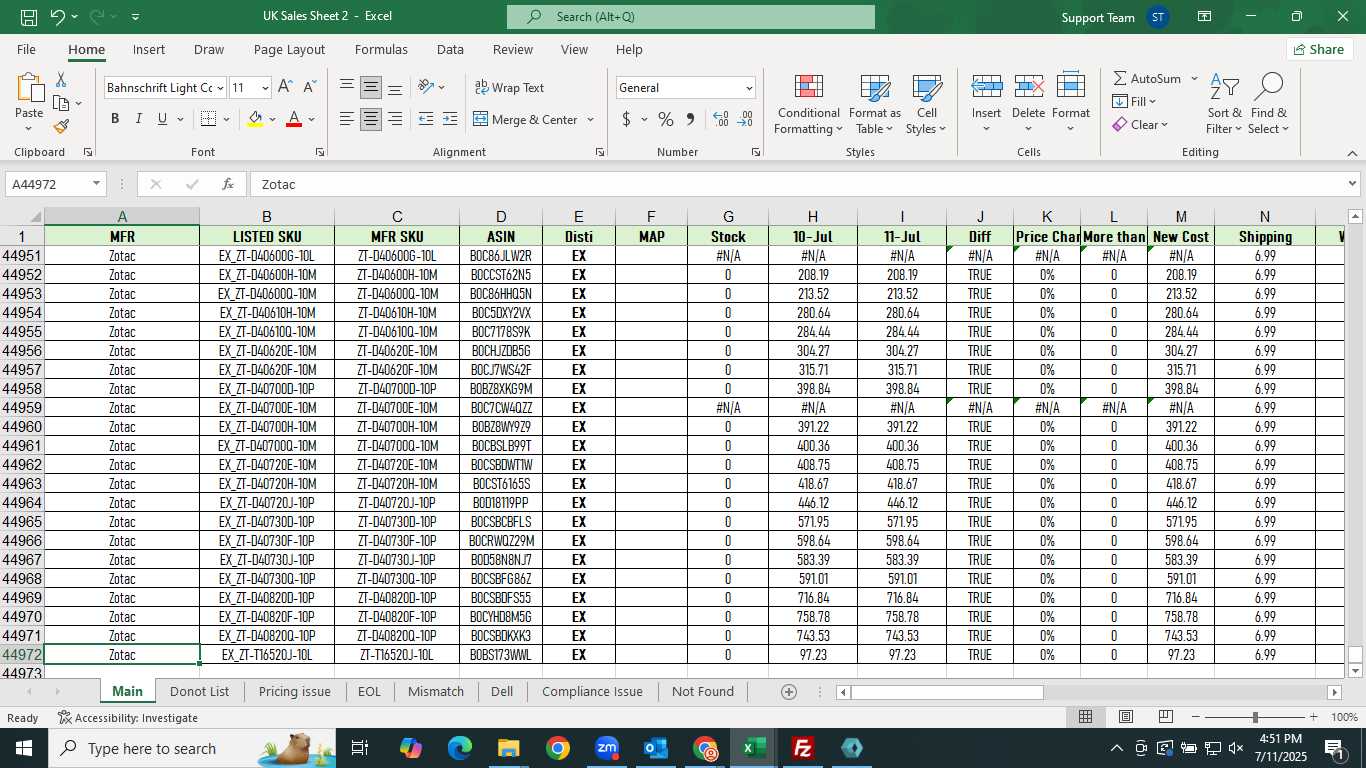Toggle Underline formatting
Viewport: 1366px width, 768px height.
point(163,119)
